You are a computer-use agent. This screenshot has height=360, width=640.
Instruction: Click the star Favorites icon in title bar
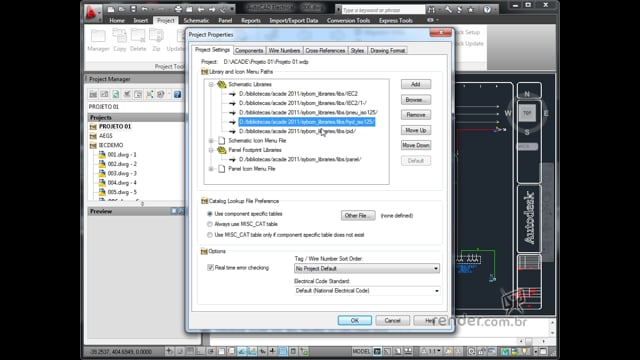click(x=471, y=9)
